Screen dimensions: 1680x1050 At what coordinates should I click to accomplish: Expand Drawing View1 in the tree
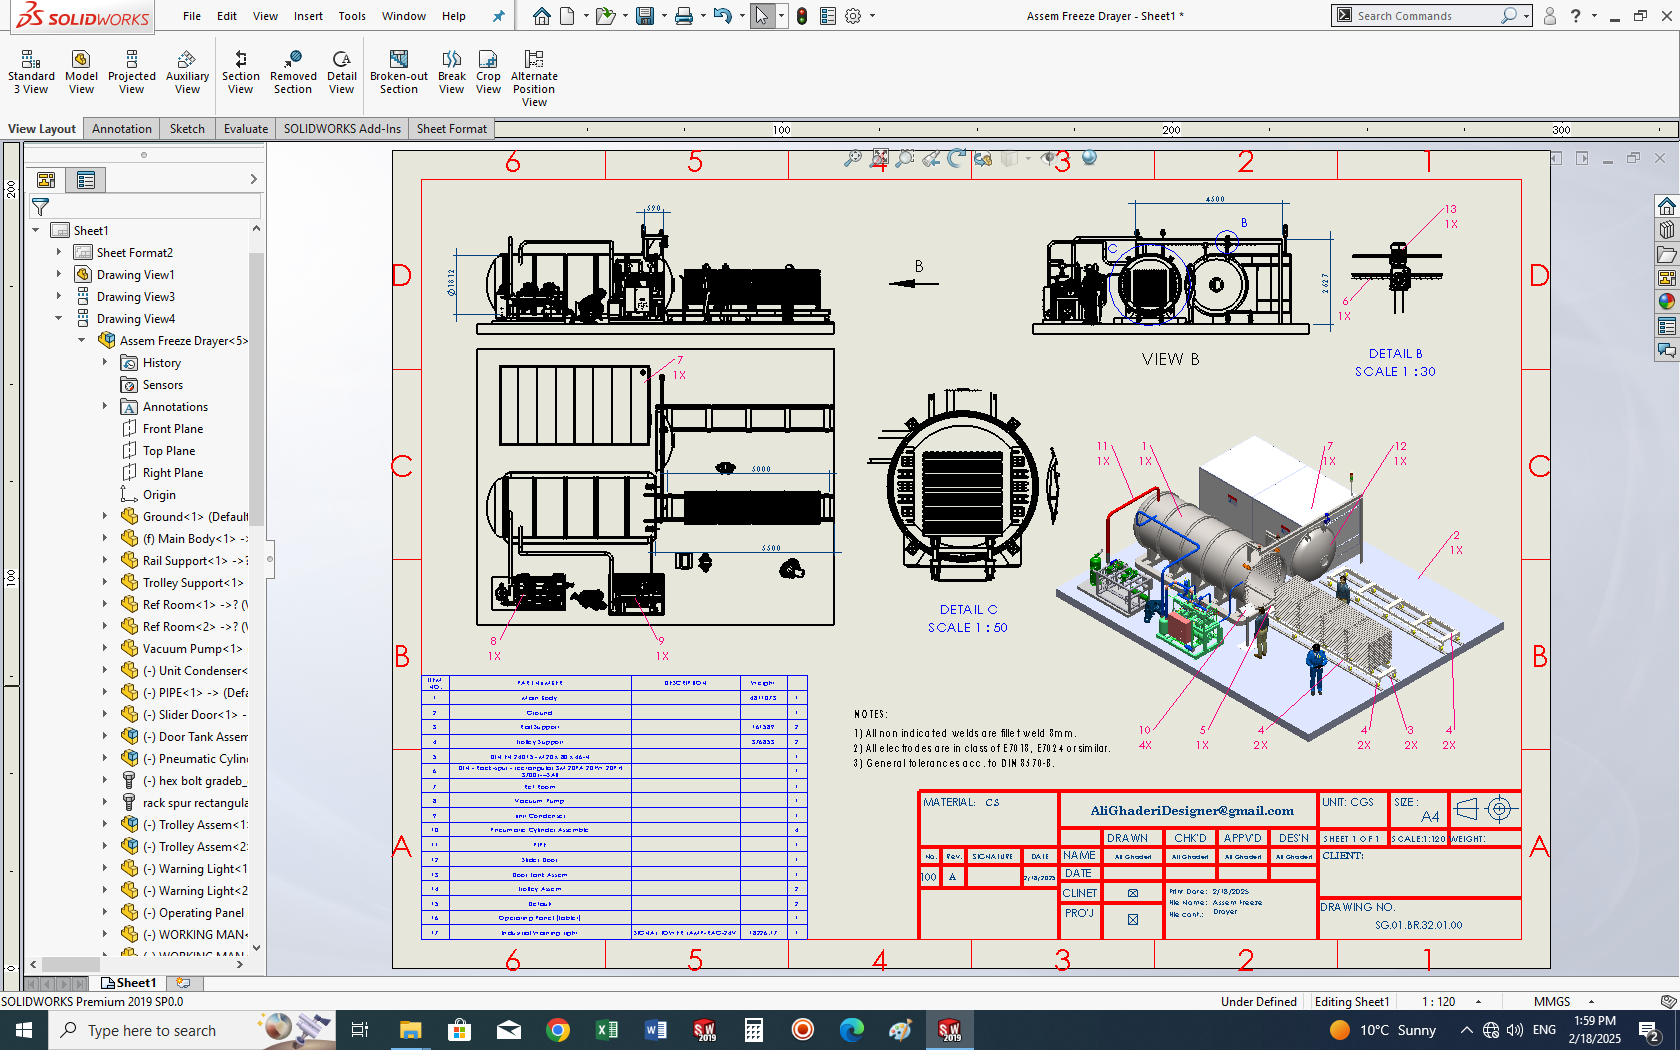[x=59, y=274]
